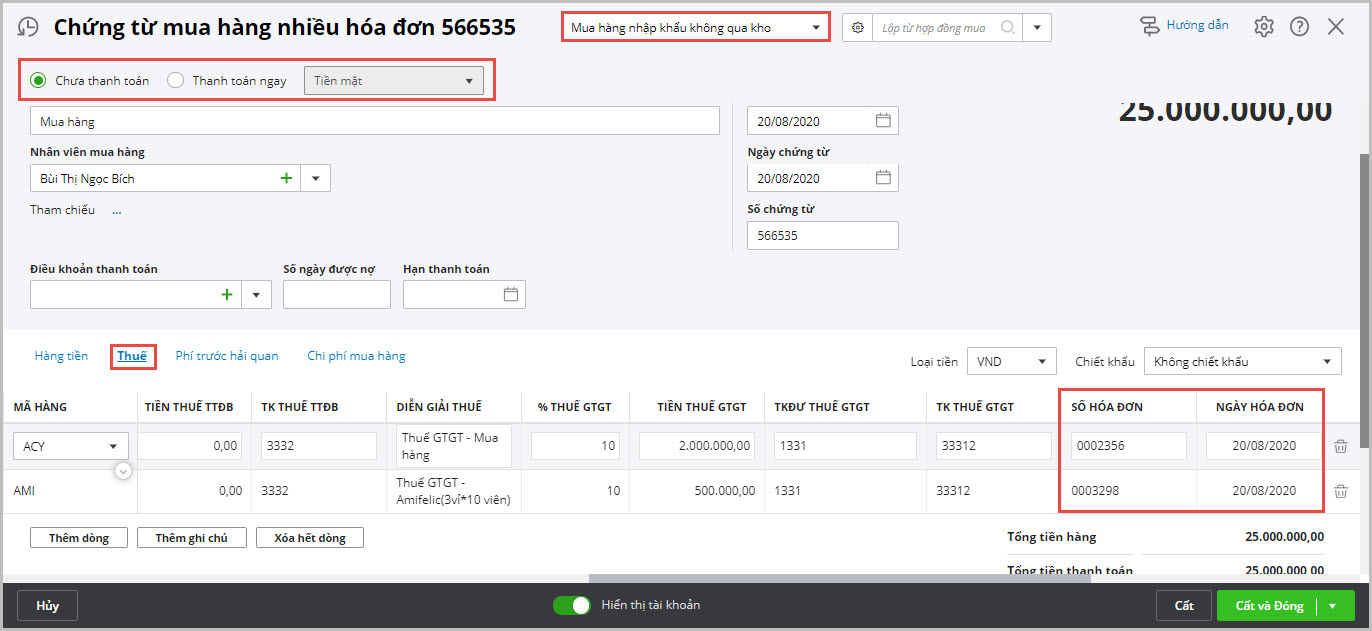This screenshot has width=1372, height=631.
Task: Click the search icon in contract field
Action: (x=1007, y=28)
